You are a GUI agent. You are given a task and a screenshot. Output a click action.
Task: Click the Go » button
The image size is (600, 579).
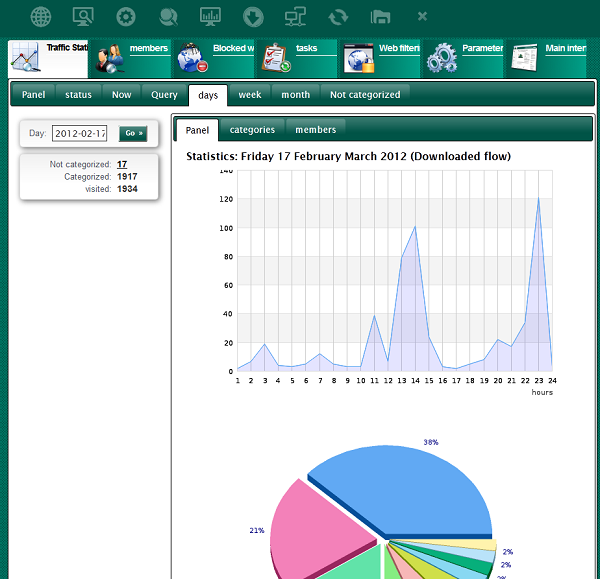[x=133, y=133]
